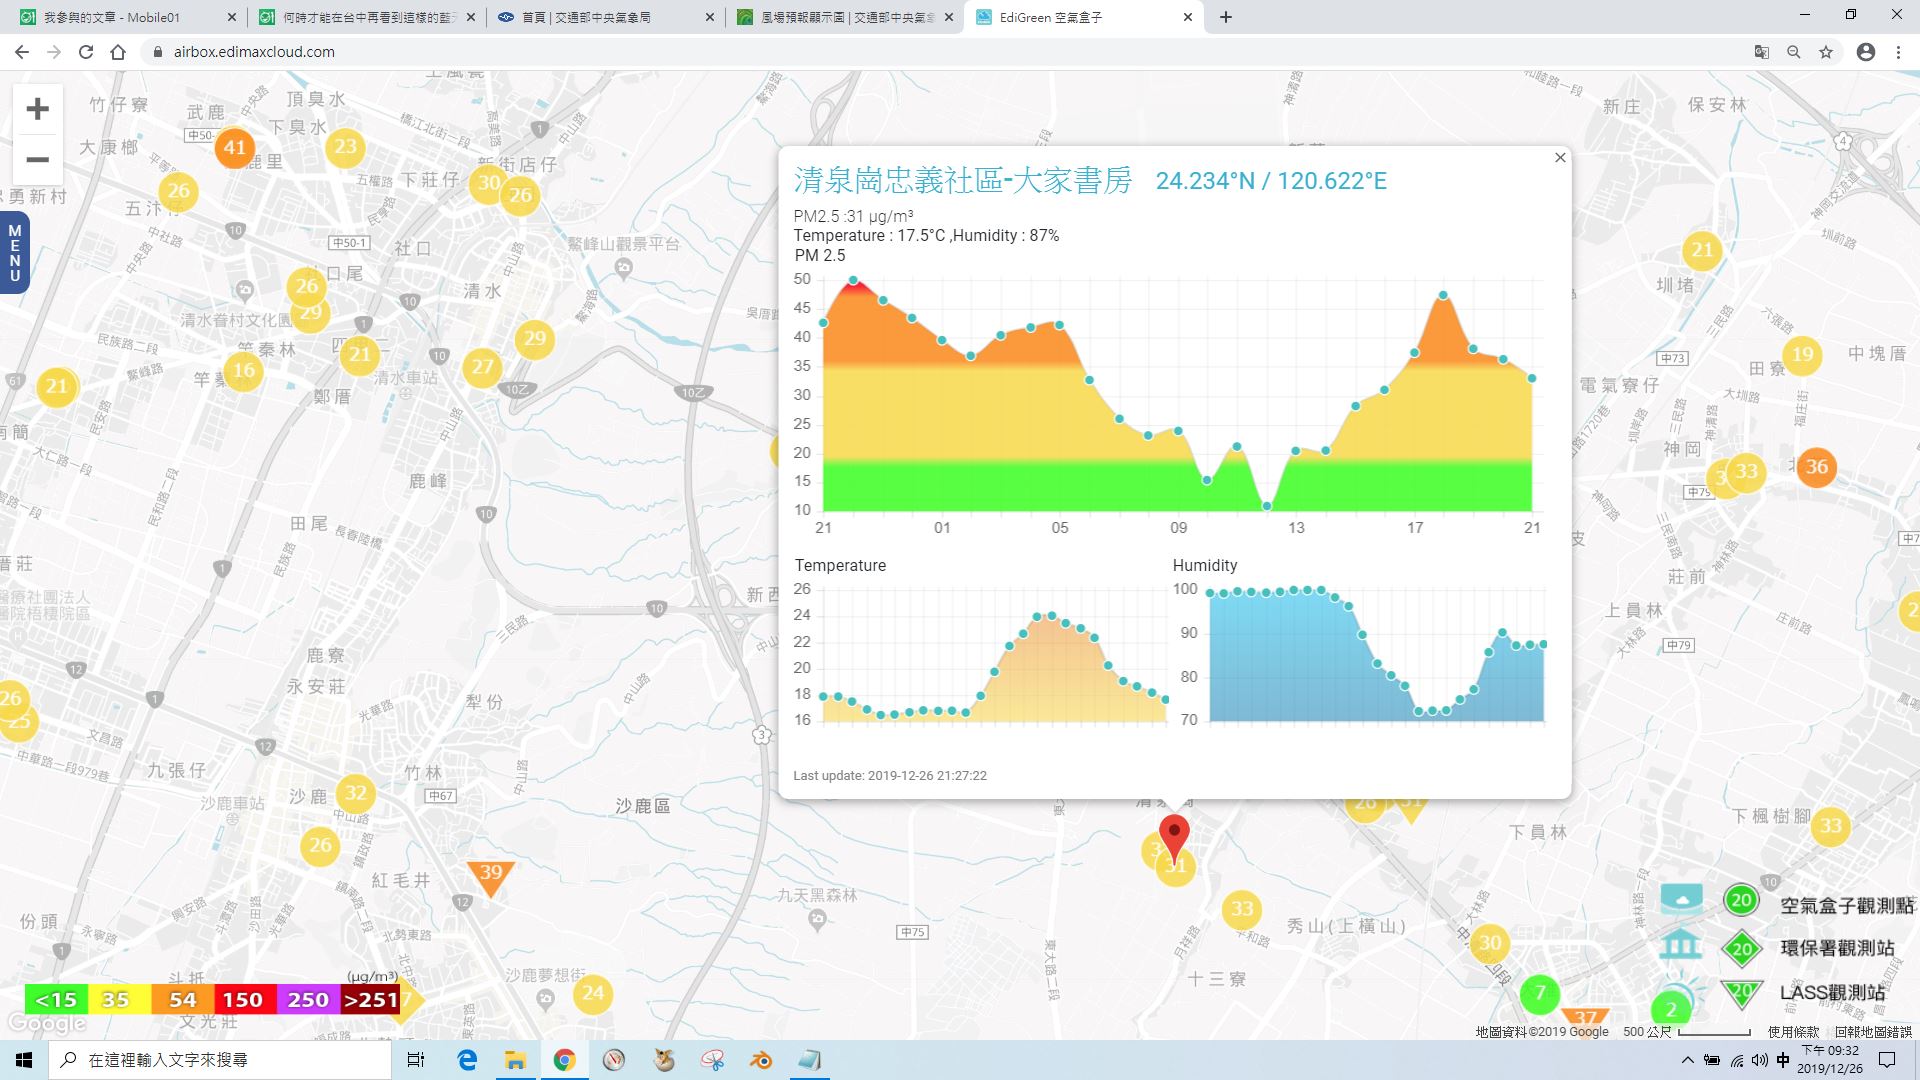This screenshot has height=1080, width=1920.
Task: Click the station title 清泉崗忠義社區-大家書房
Action: click(x=963, y=180)
